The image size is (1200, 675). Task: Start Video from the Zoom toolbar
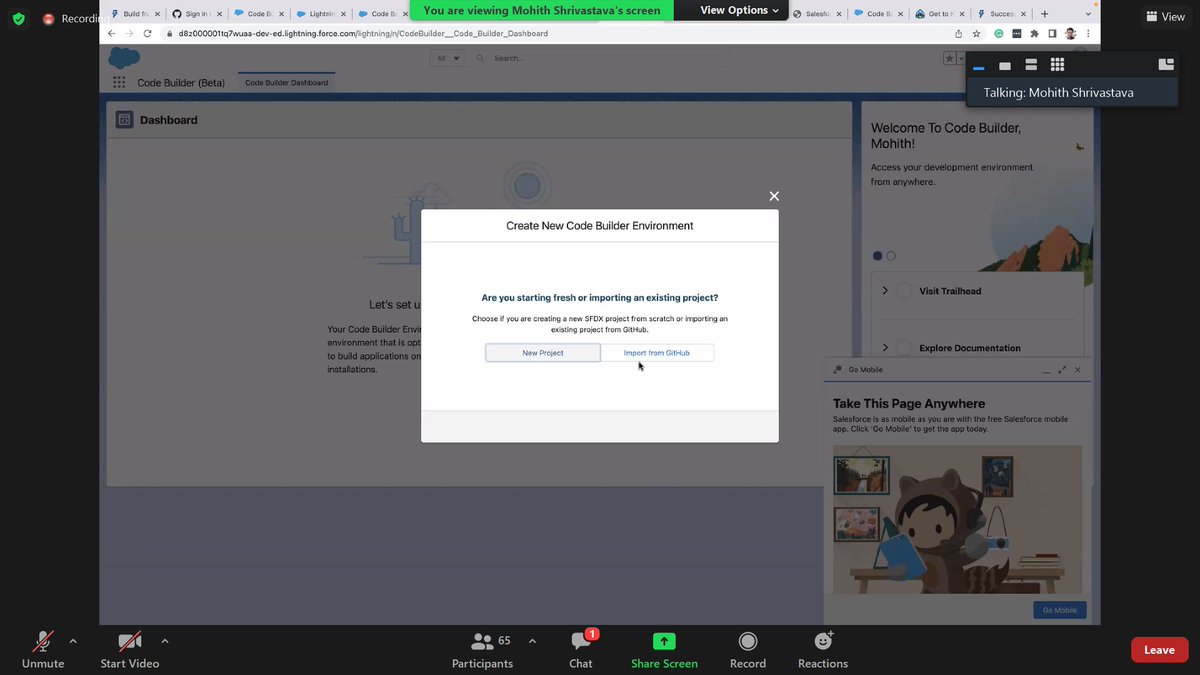(130, 649)
